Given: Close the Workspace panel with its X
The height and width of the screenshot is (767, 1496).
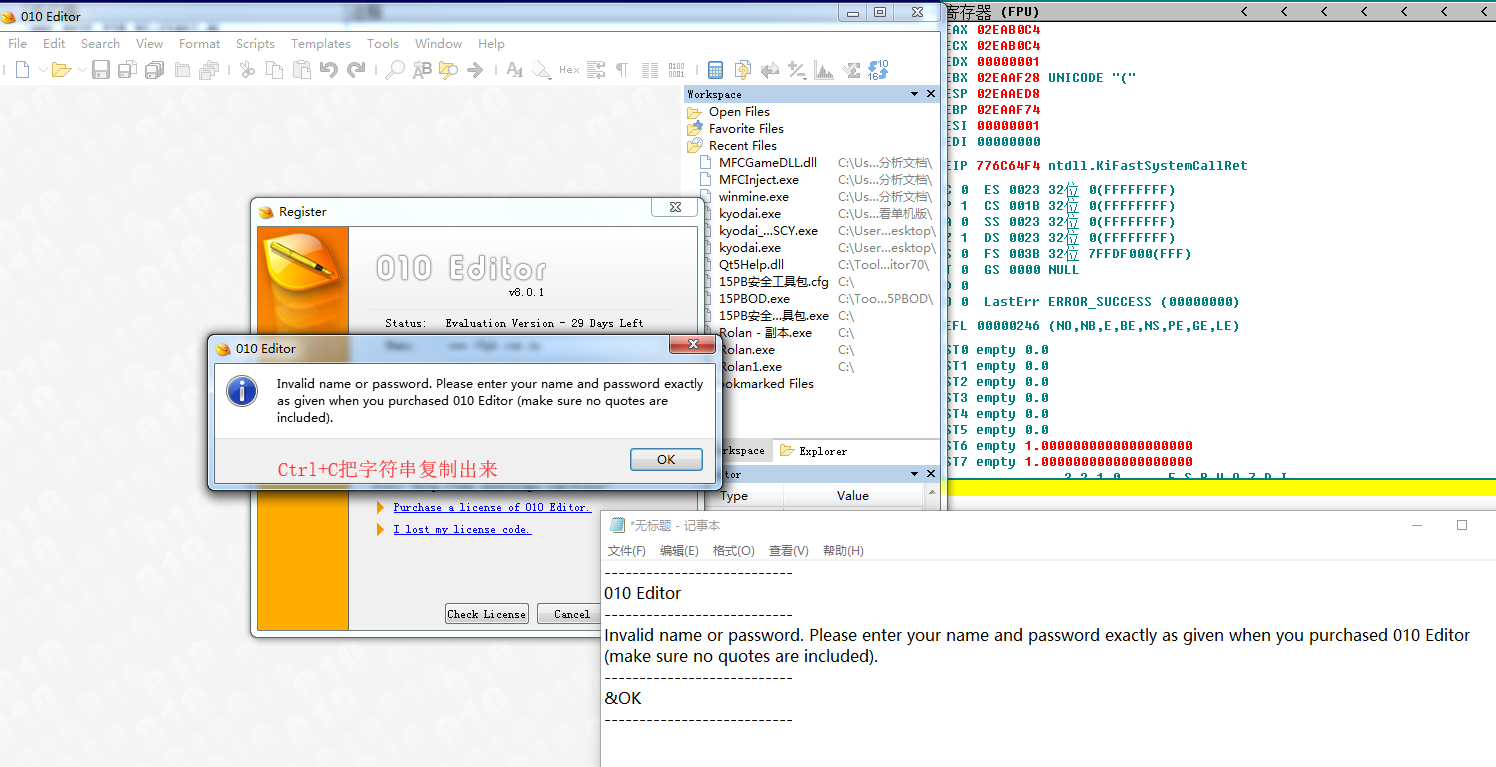Looking at the screenshot, I should (x=930, y=94).
